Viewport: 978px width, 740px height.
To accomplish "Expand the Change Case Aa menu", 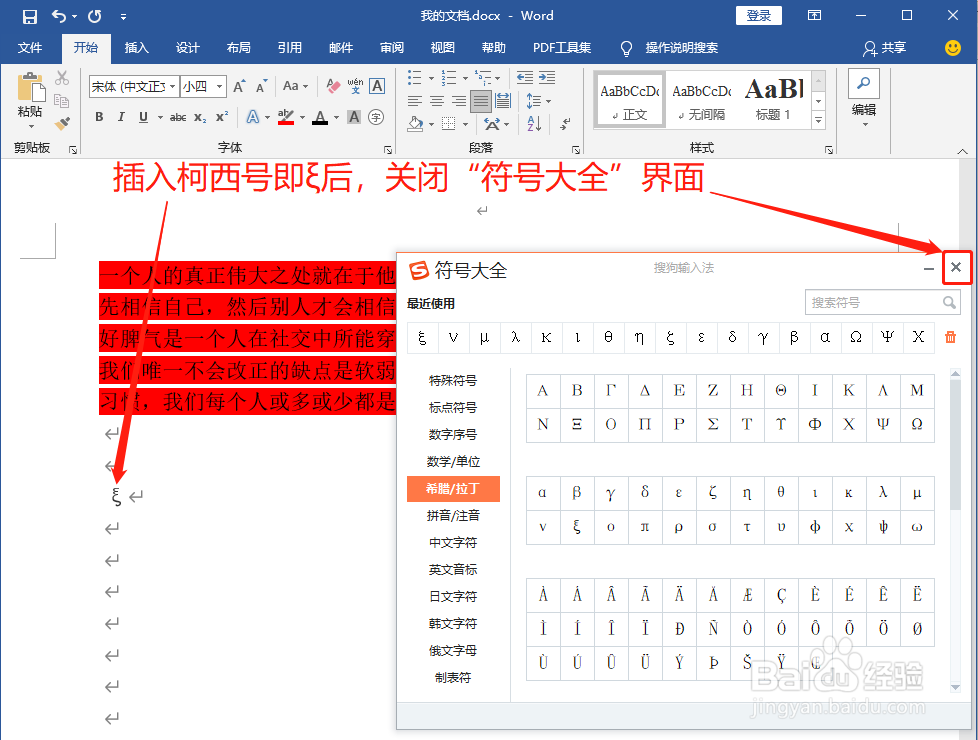I will coord(295,86).
